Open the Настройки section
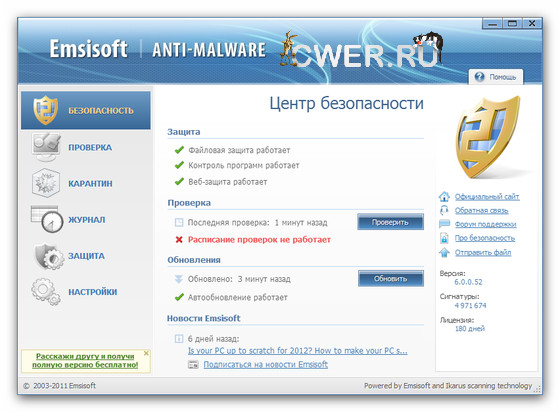The height and width of the screenshot is (412, 560). [x=92, y=292]
